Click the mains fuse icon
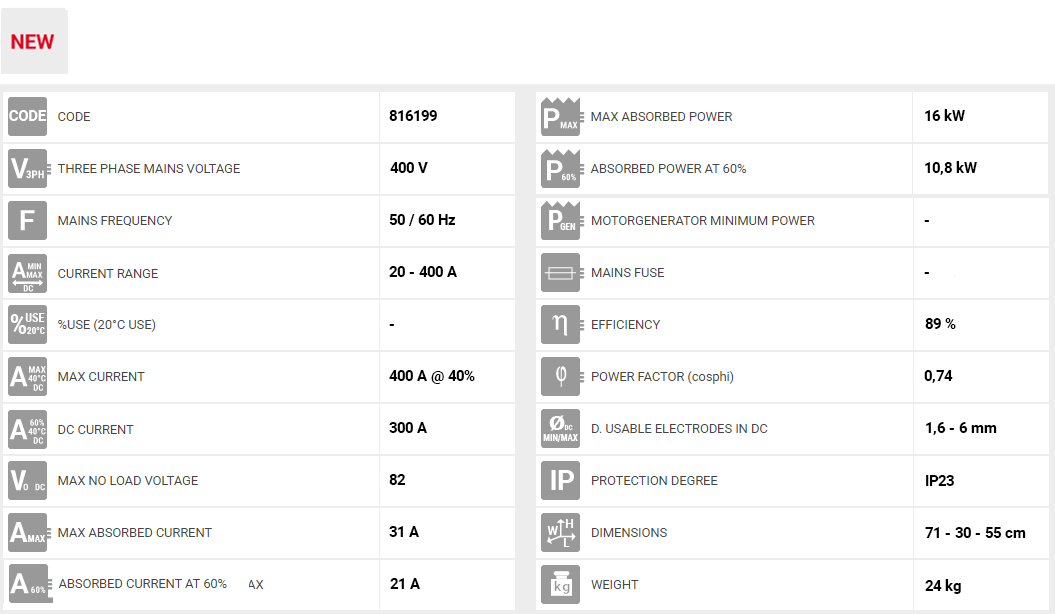The width and height of the screenshot is (1055, 614). click(x=561, y=273)
